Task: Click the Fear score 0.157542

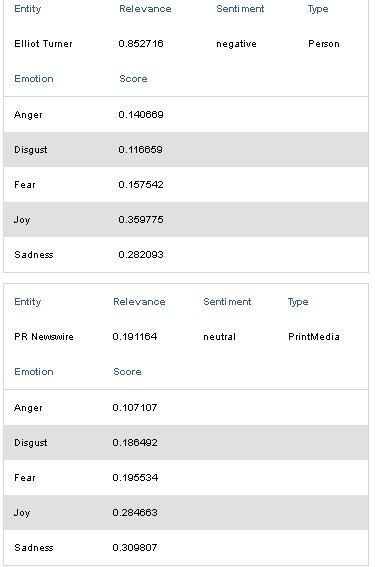Action: [141, 184]
